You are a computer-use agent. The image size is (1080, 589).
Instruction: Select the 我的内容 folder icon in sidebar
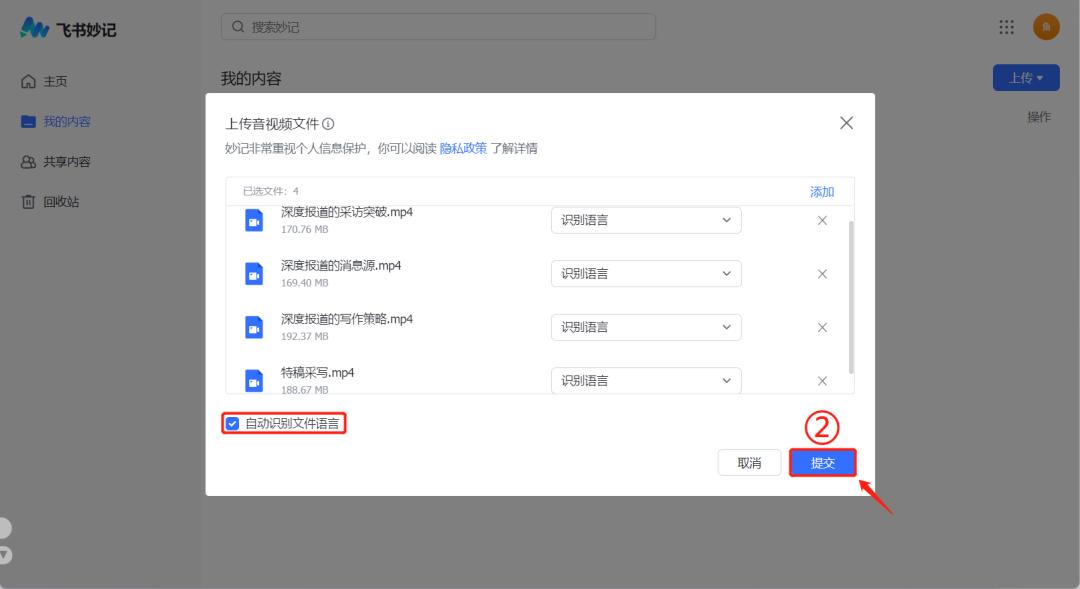coord(28,121)
